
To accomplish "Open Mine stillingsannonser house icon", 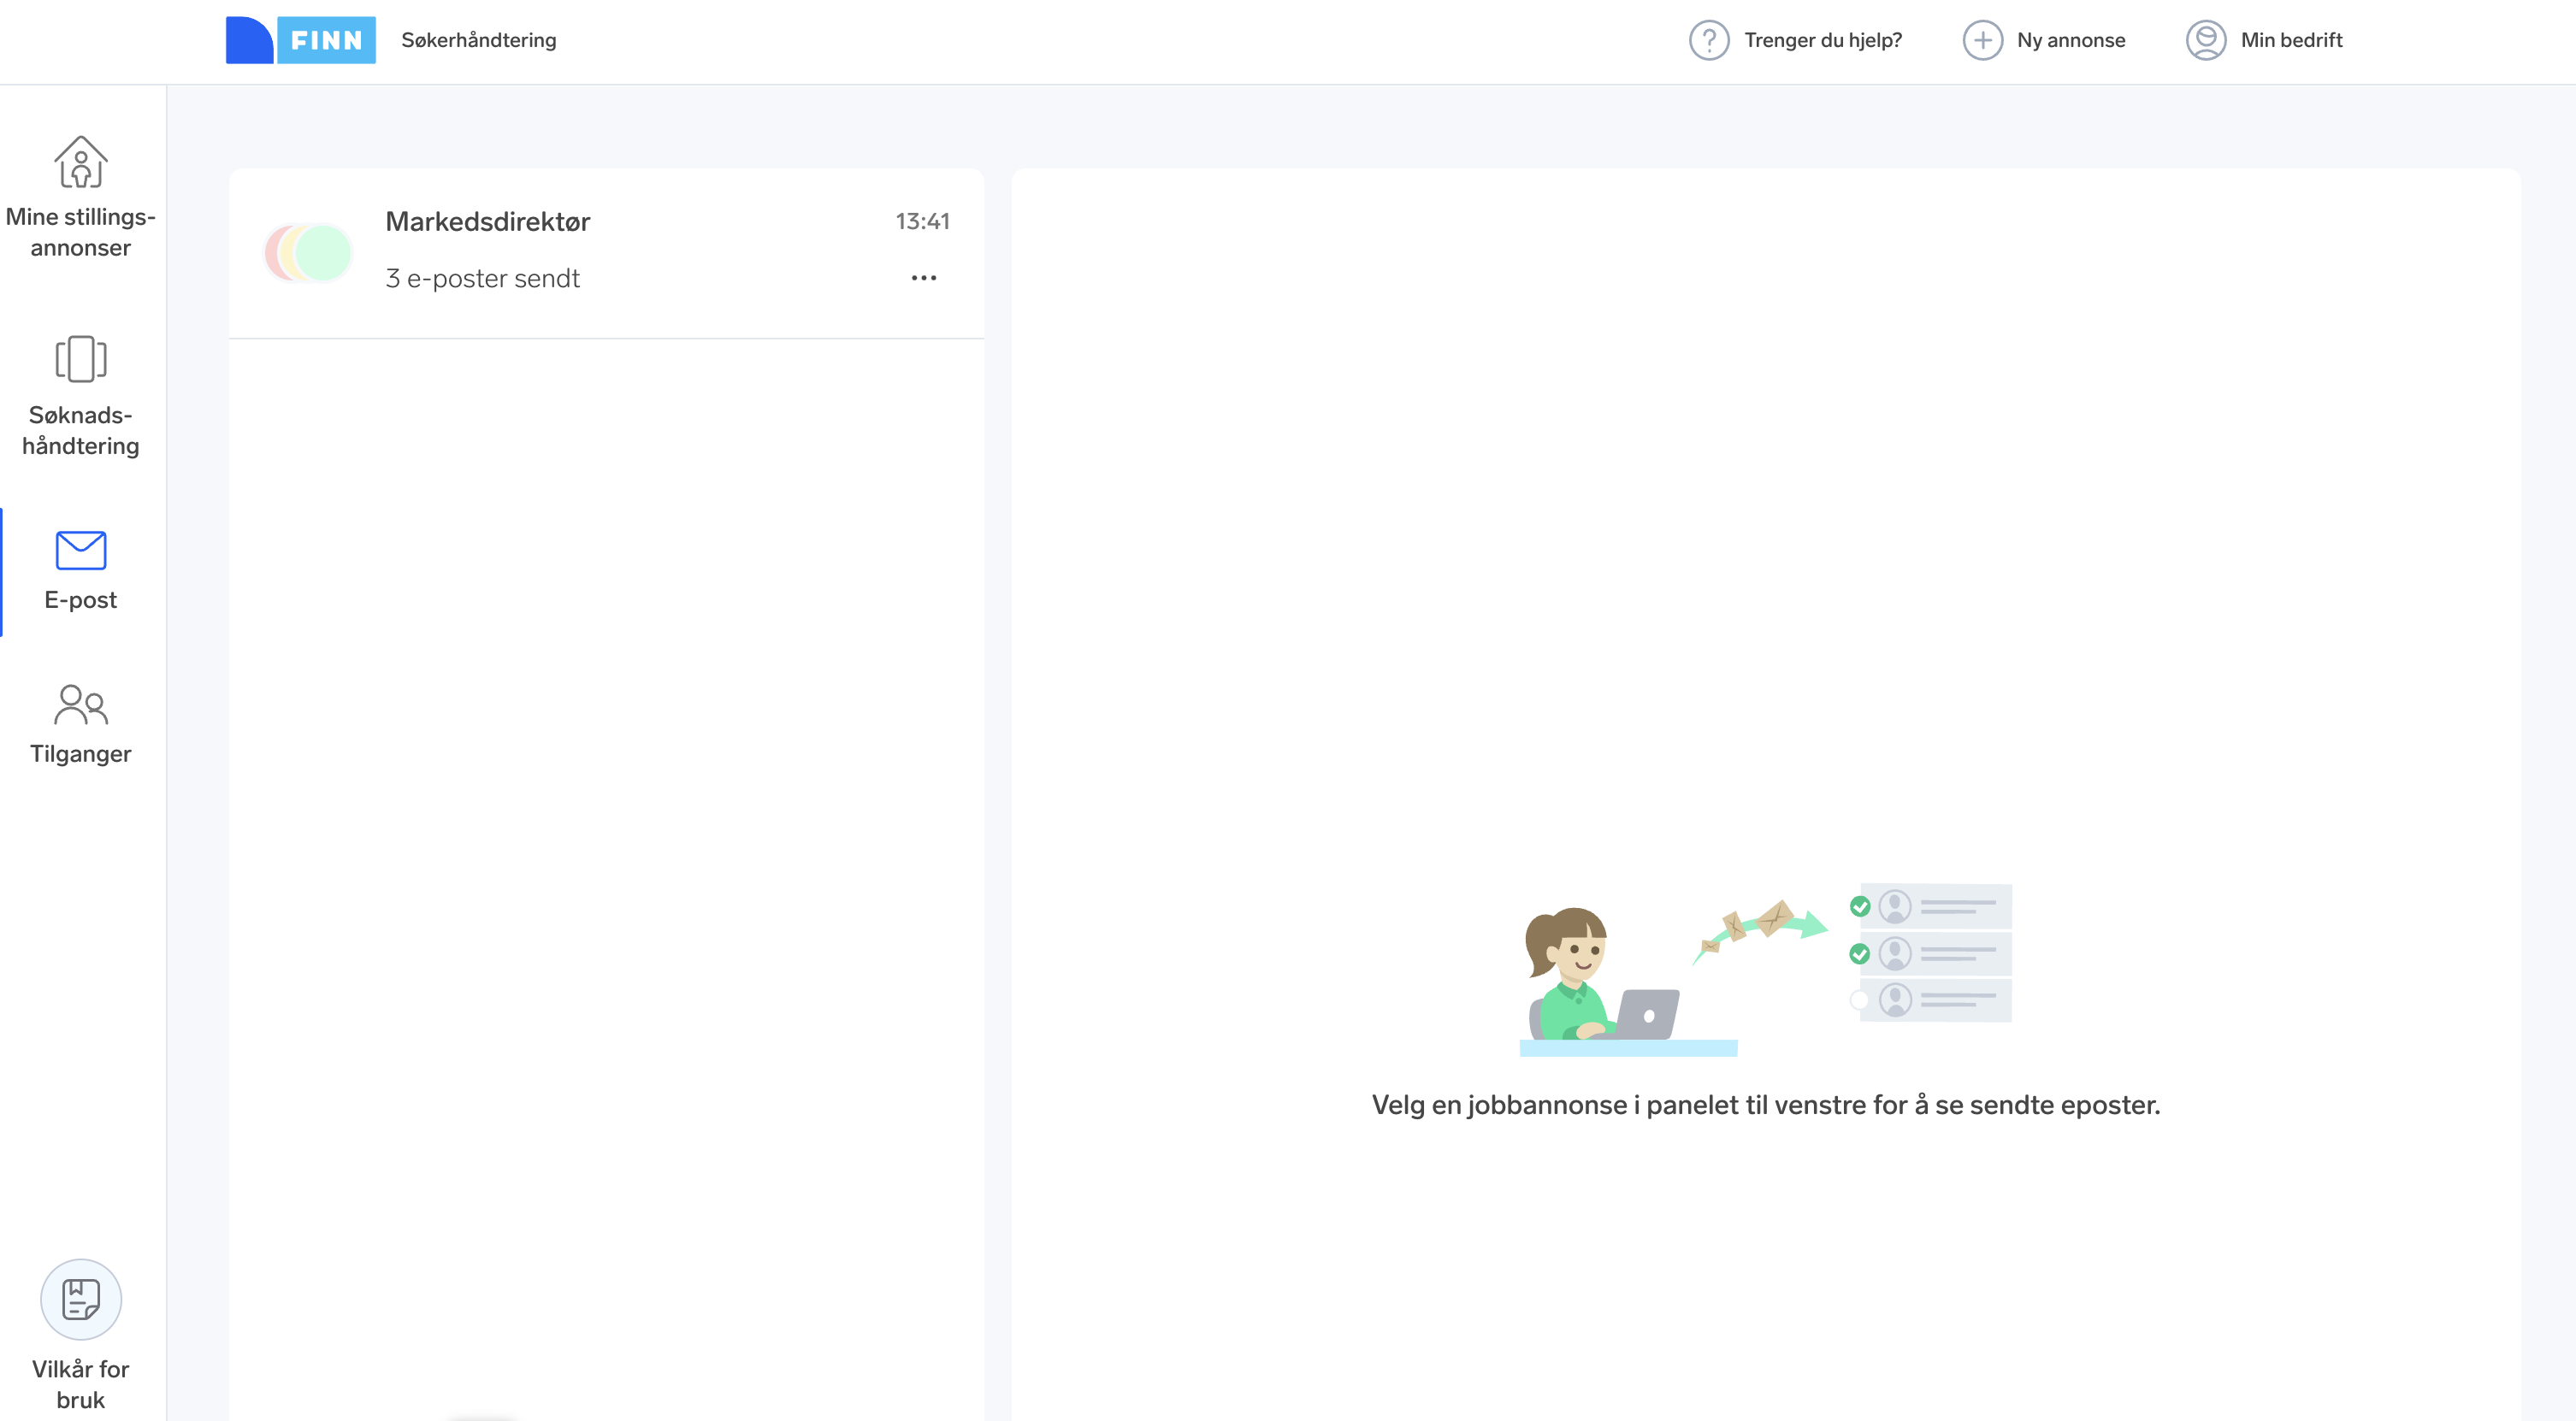I will point(80,162).
